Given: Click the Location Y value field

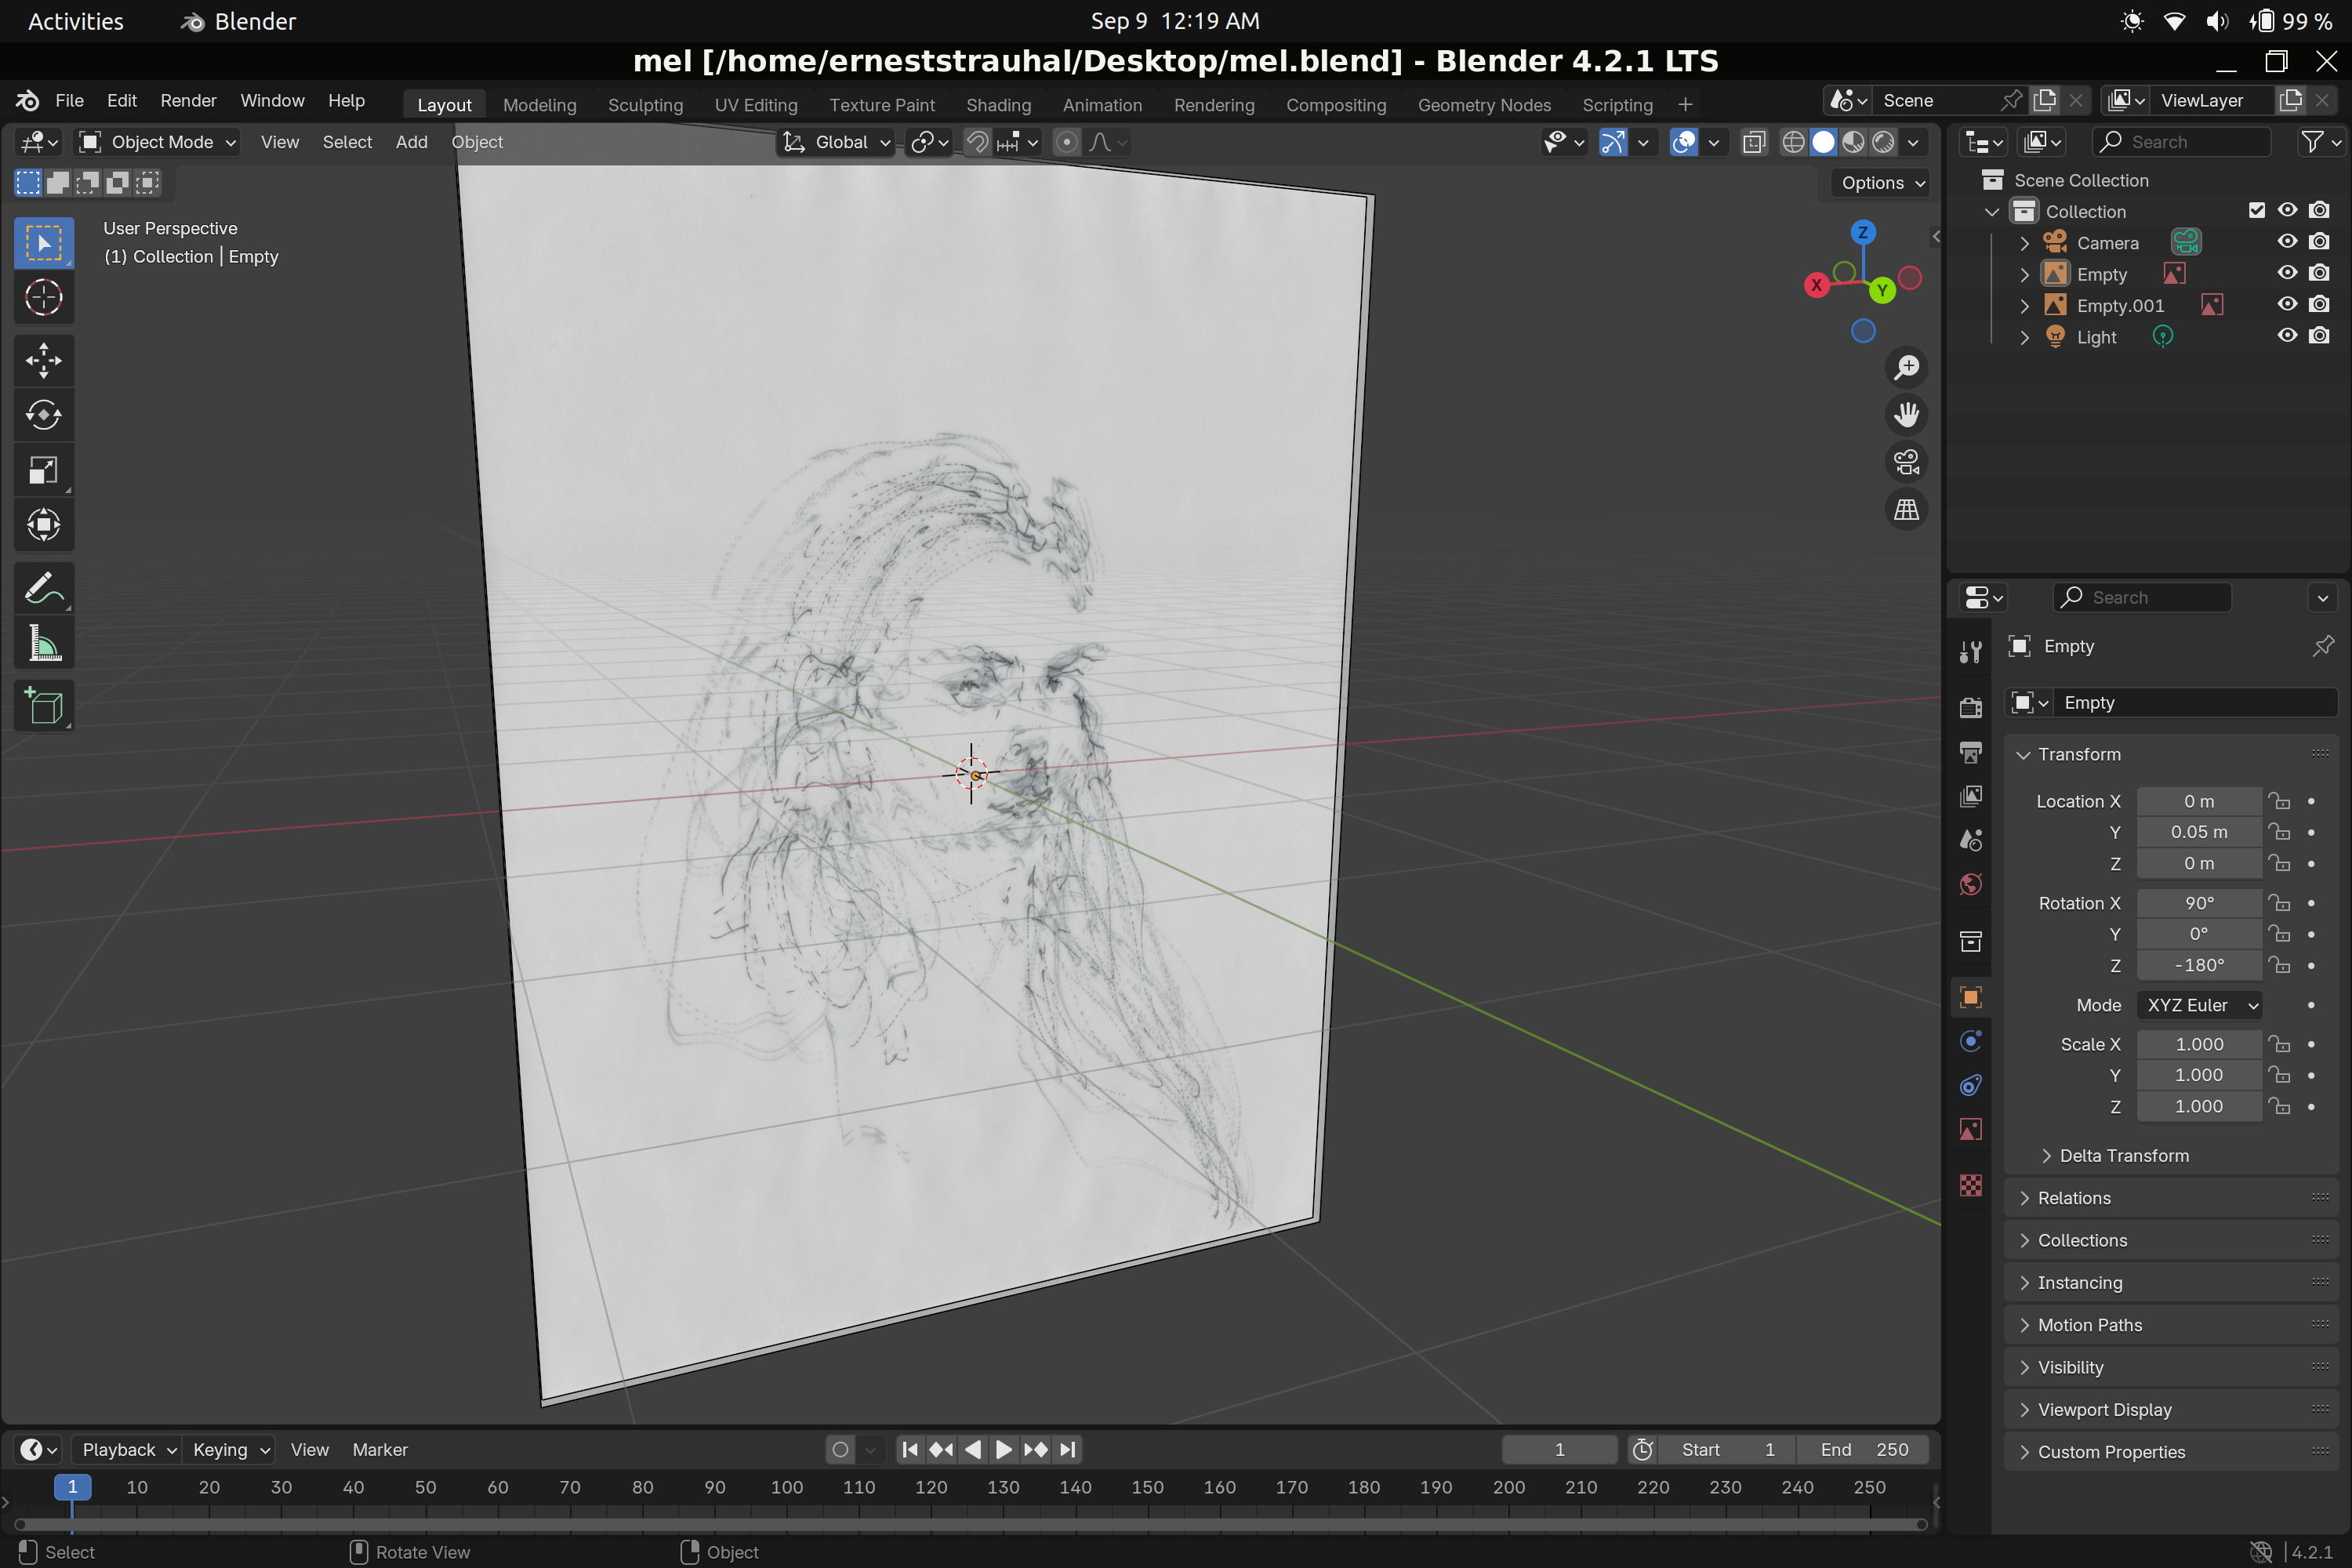Looking at the screenshot, I should click(x=2198, y=832).
